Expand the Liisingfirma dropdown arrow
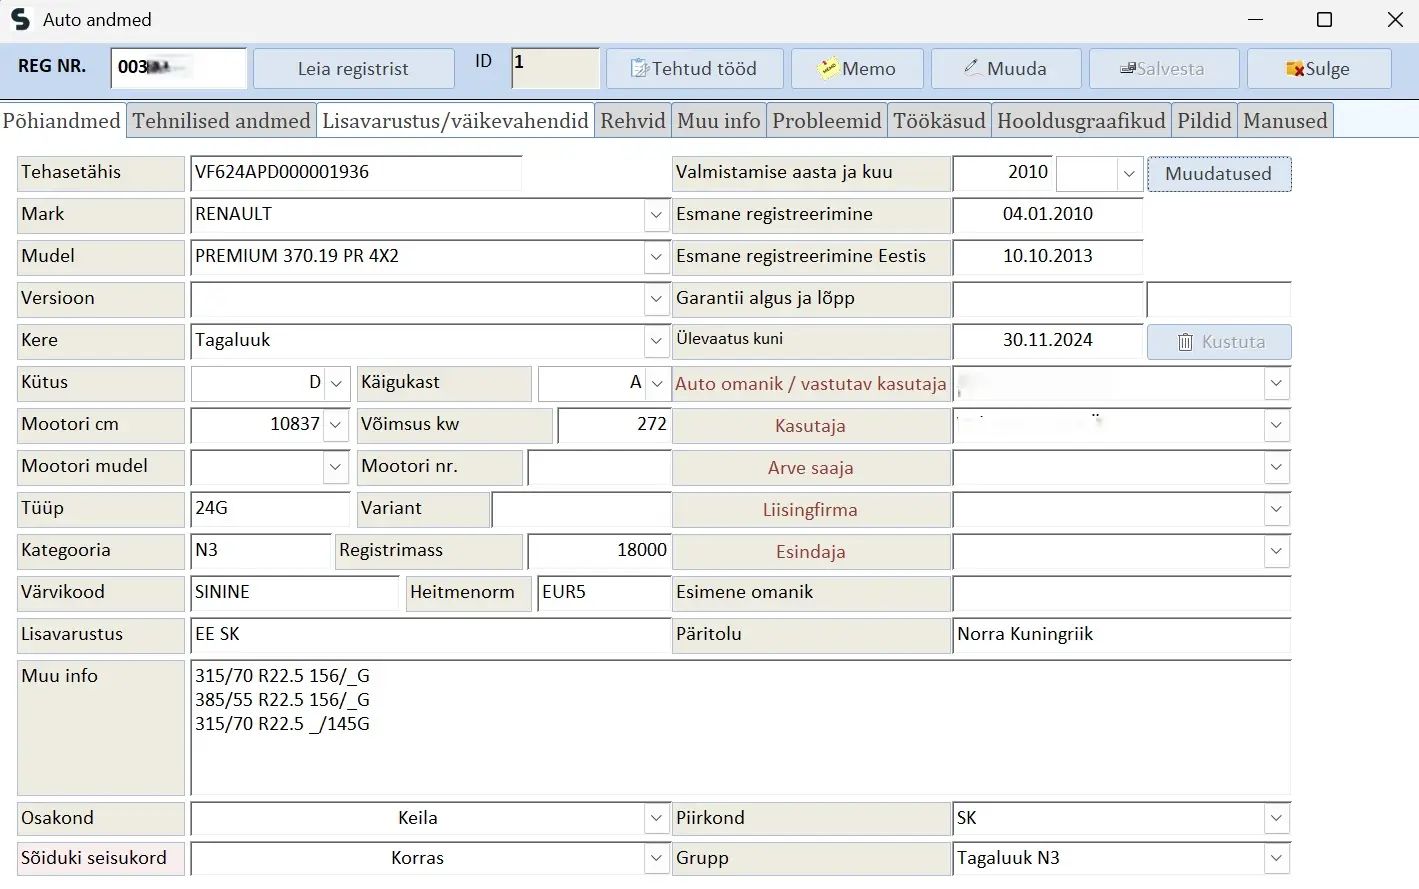Screen dimensions: 1419x889 1276,509
